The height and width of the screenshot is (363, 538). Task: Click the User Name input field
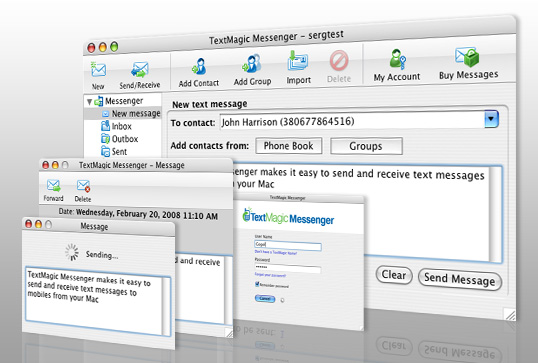tap(288, 245)
